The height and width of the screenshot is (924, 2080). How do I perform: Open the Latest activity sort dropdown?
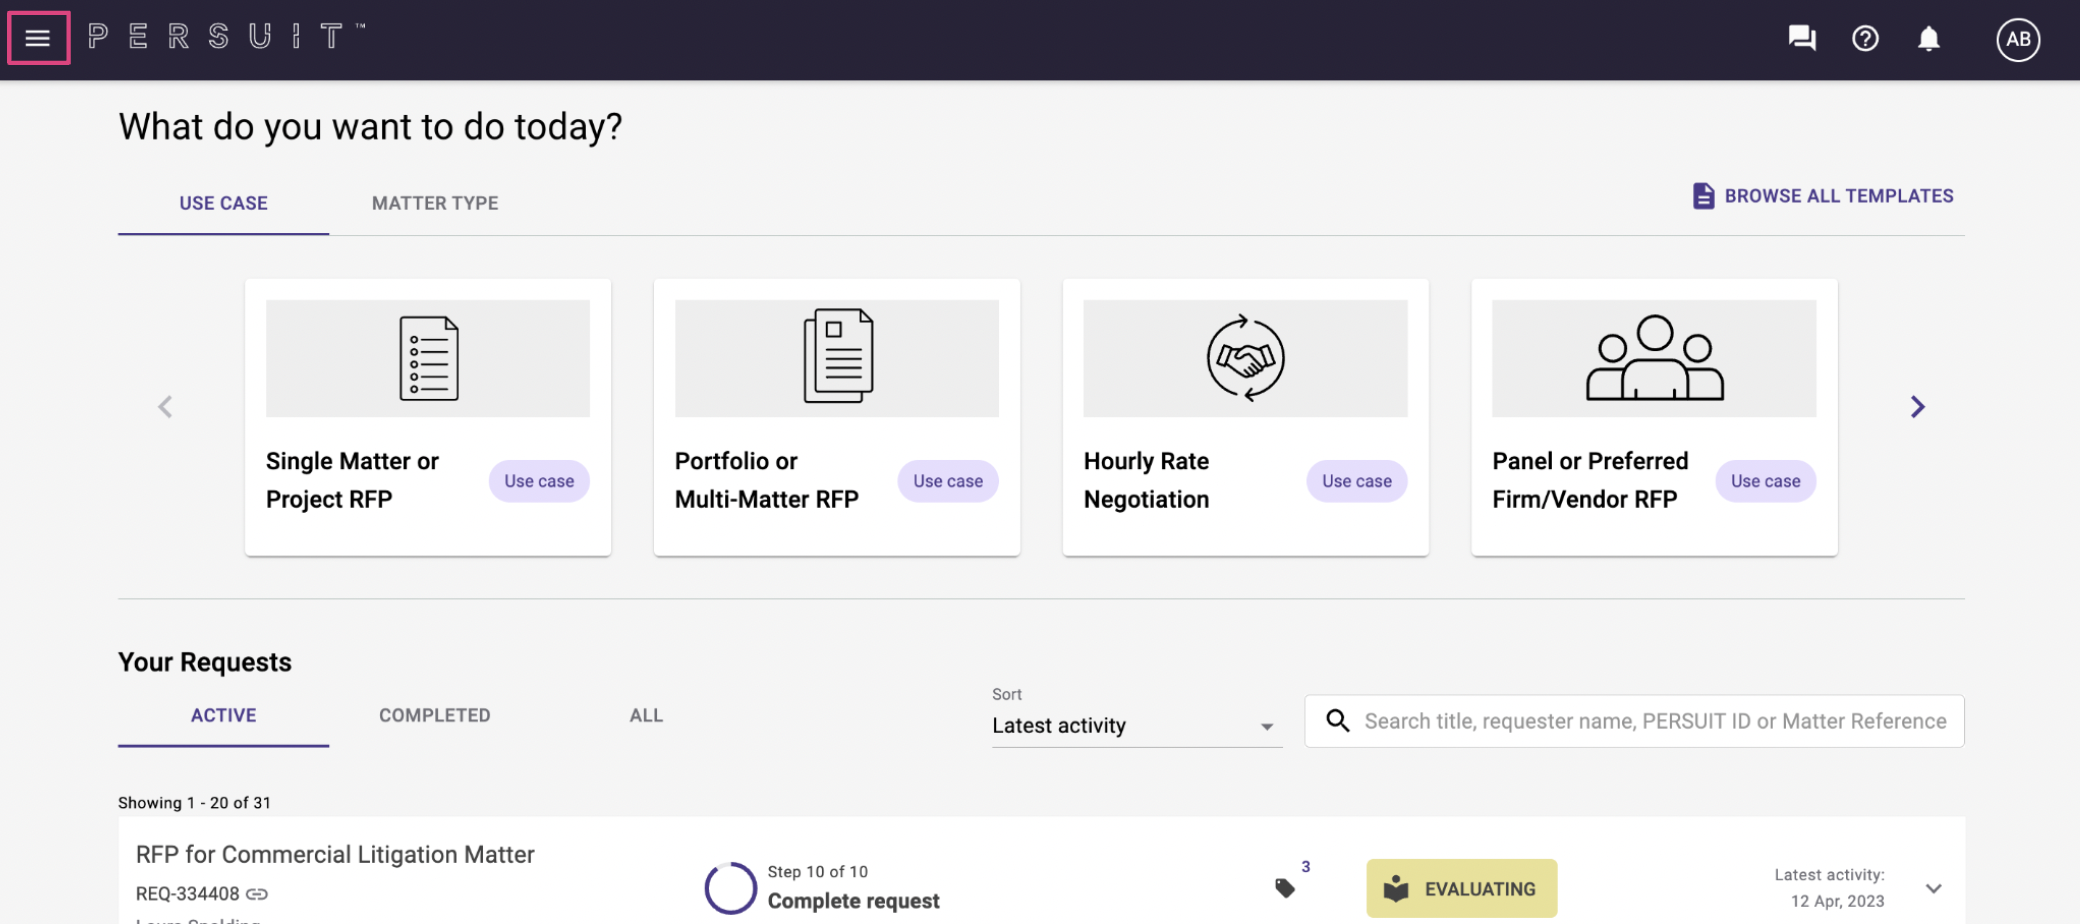[1135, 725]
